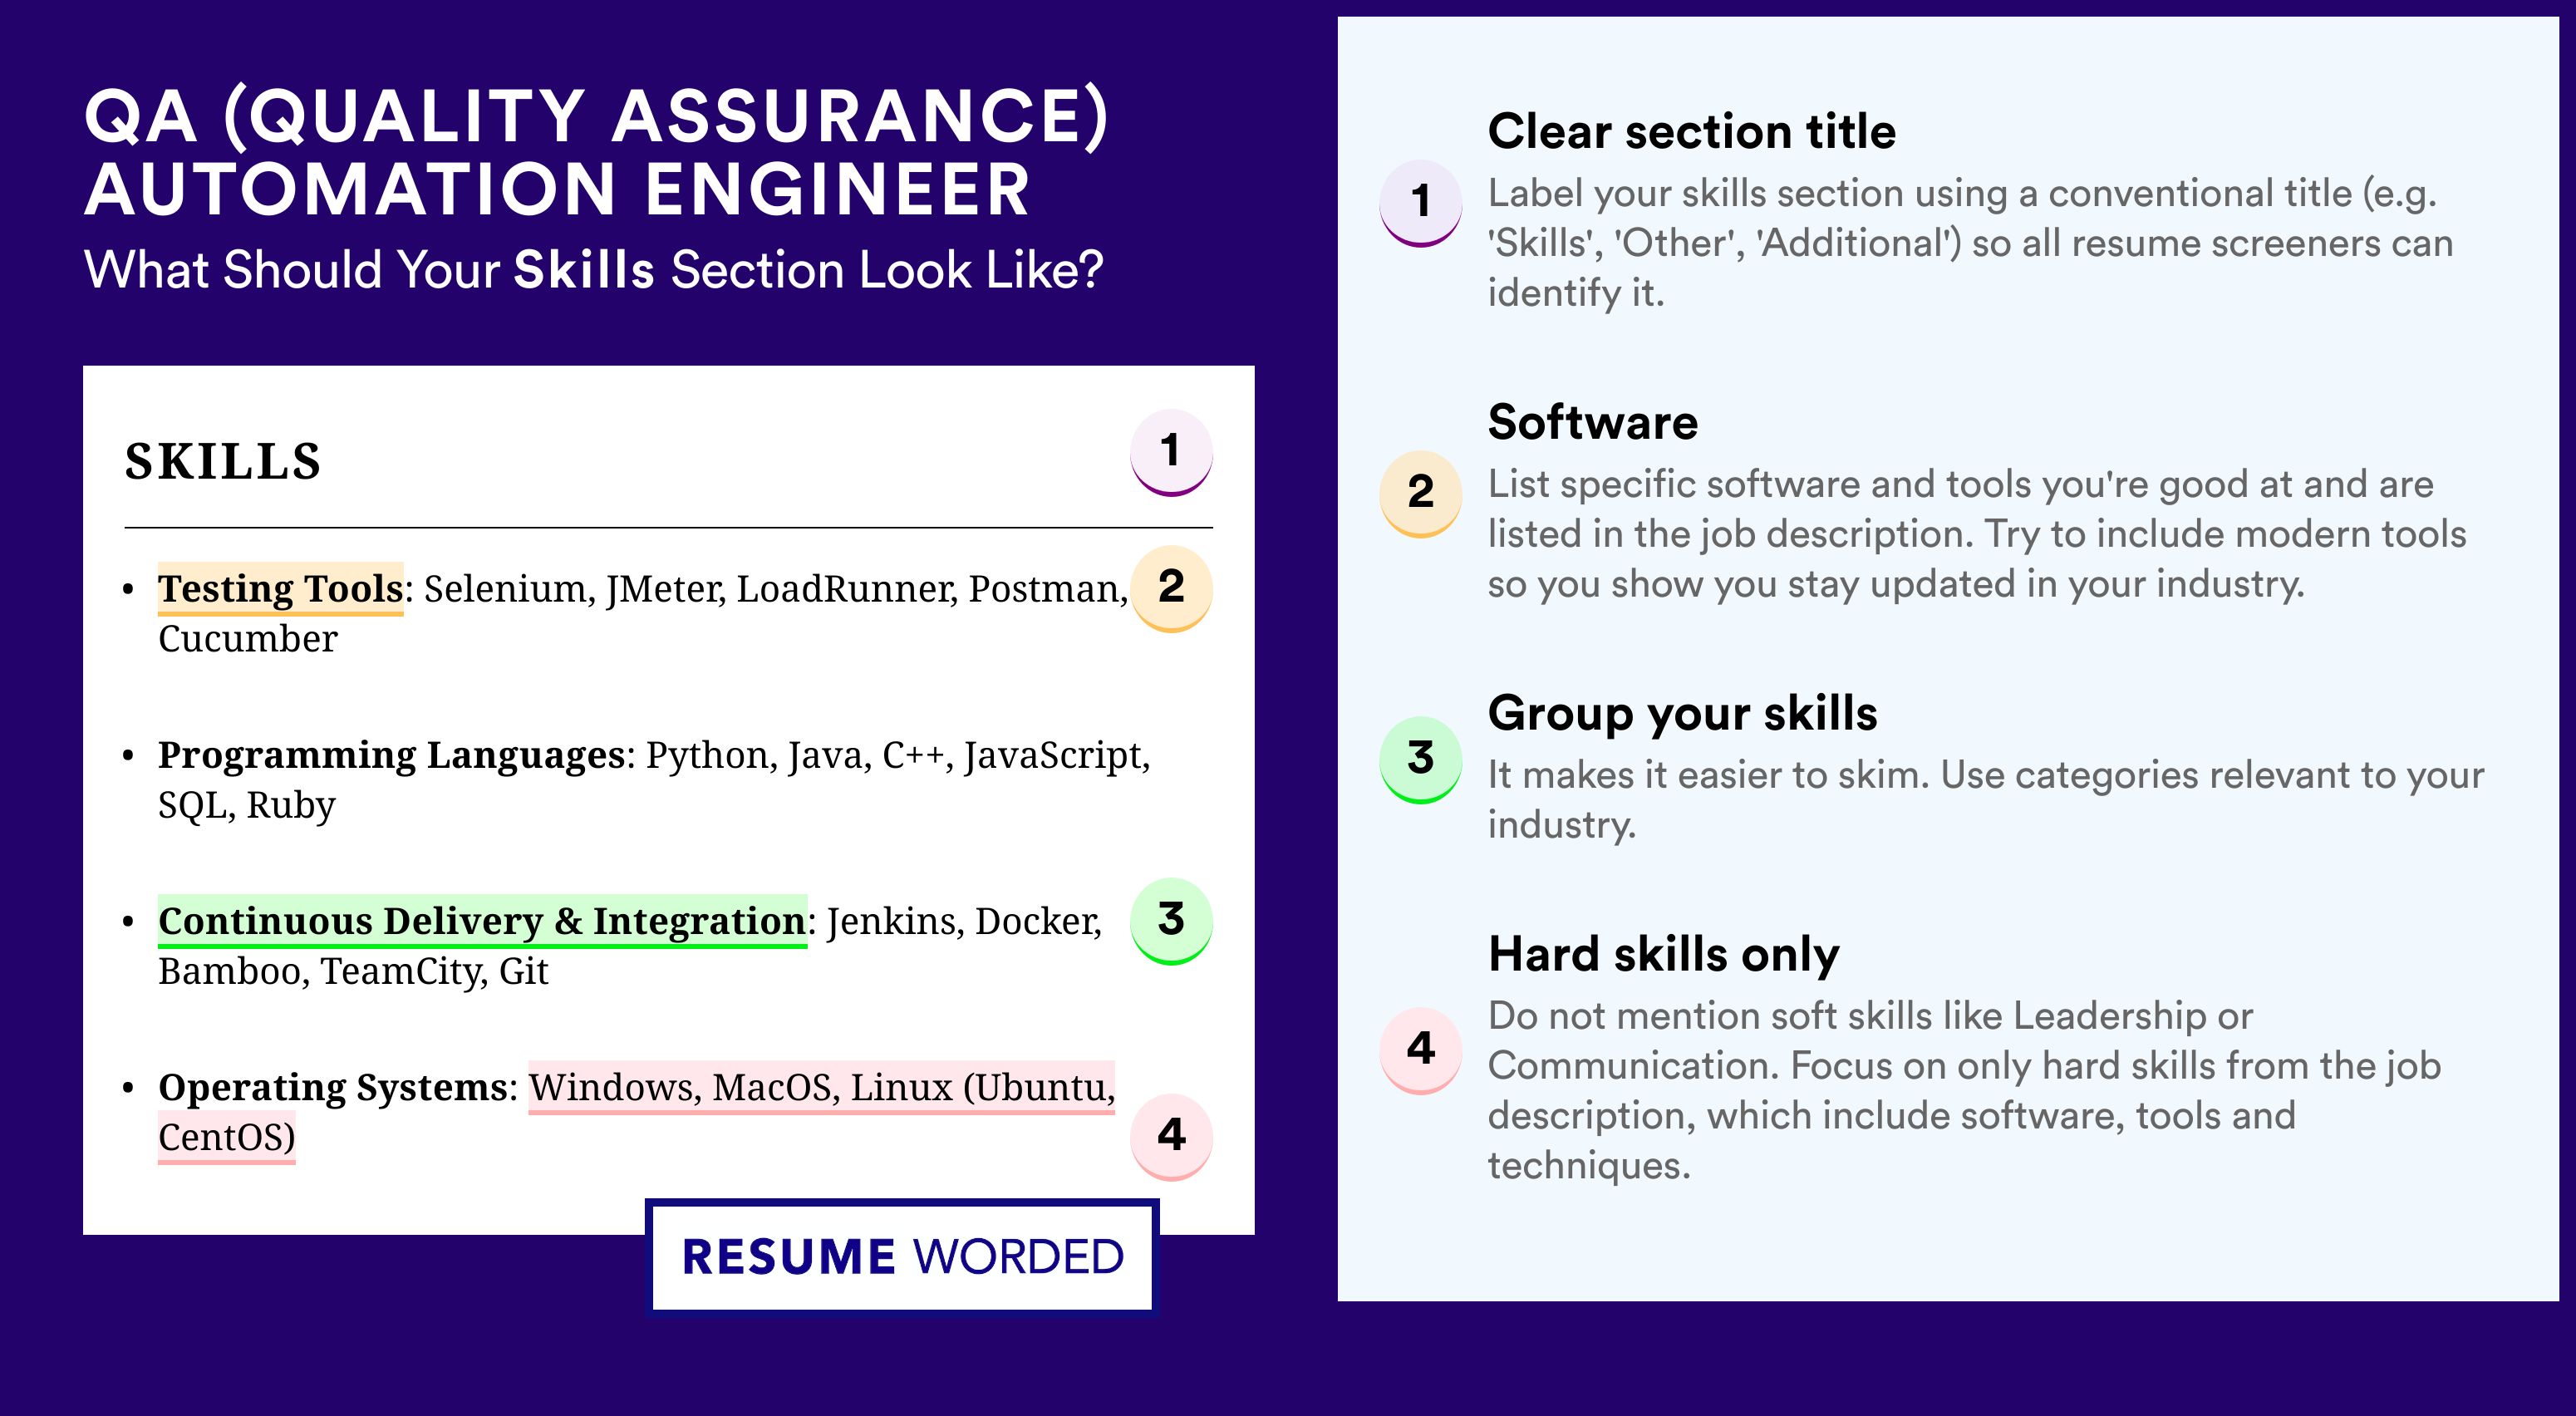Click the green number 3 badge in the resume
The image size is (2576, 1416).
[1171, 920]
